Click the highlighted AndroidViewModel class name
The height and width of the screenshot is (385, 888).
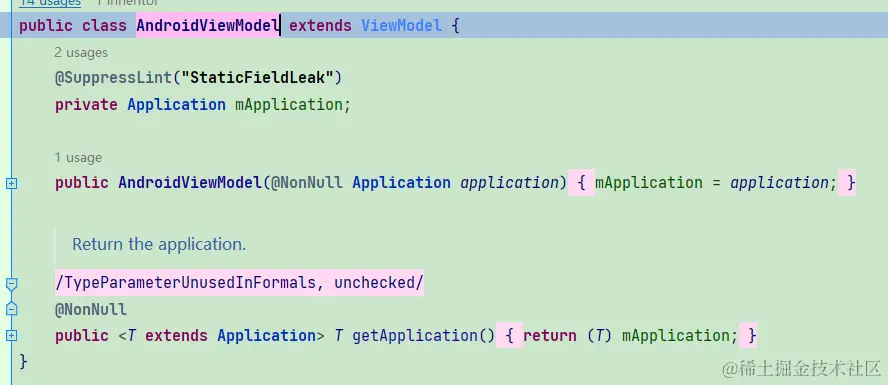click(208, 25)
